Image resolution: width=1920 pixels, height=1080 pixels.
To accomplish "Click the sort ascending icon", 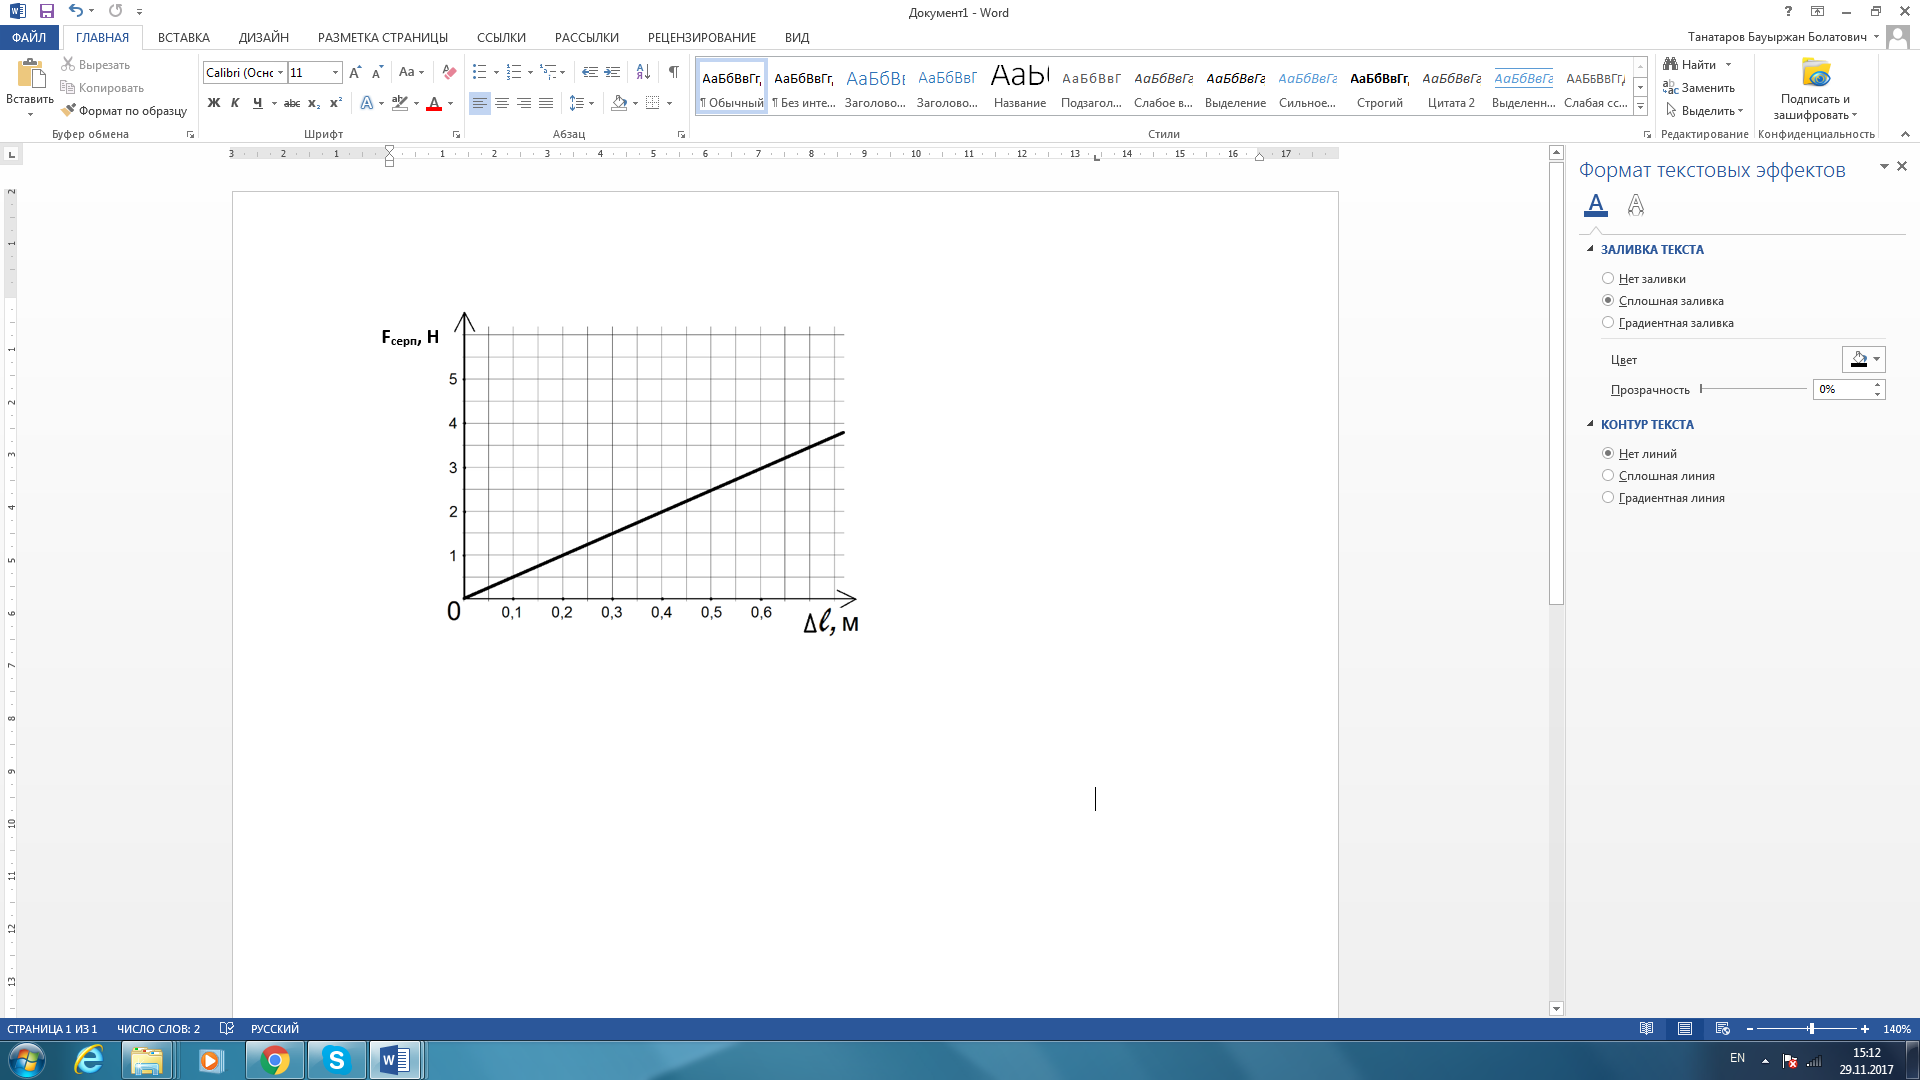I will coord(643,72).
